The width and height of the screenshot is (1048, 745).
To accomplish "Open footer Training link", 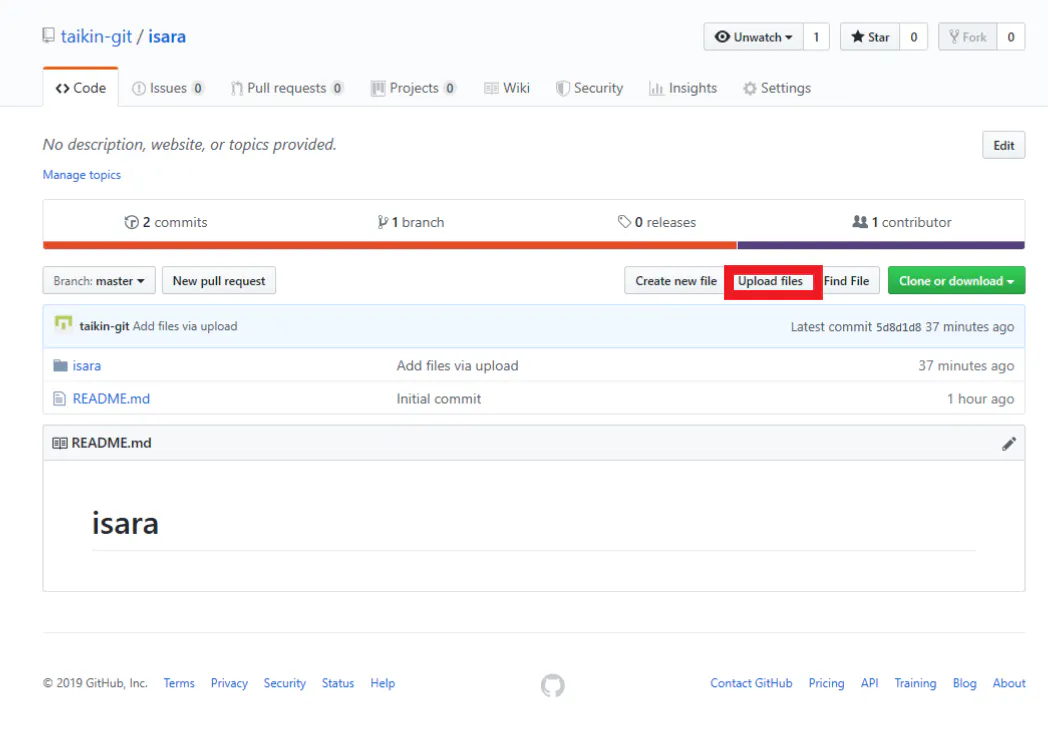I will pos(915,683).
